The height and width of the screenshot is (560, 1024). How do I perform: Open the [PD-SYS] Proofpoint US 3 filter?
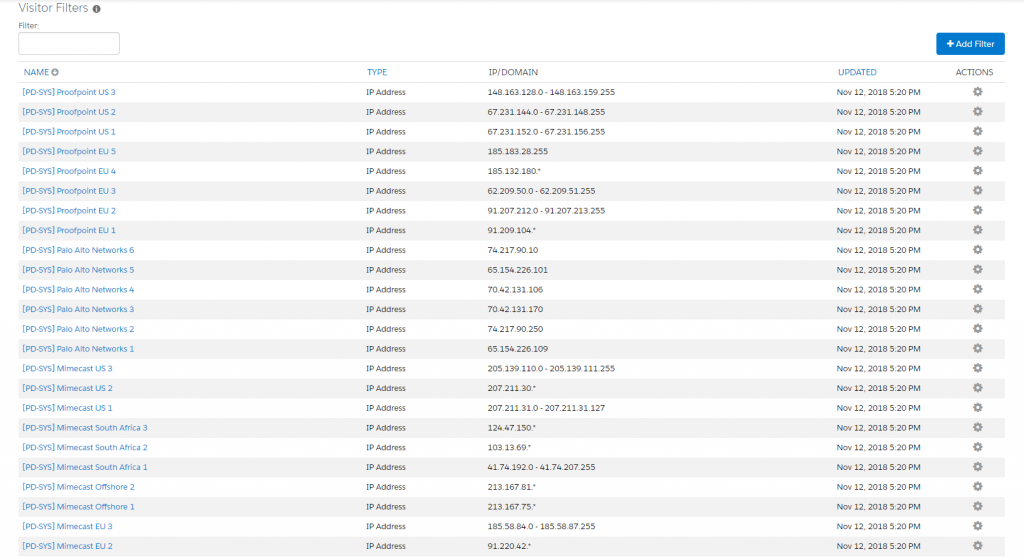point(69,92)
